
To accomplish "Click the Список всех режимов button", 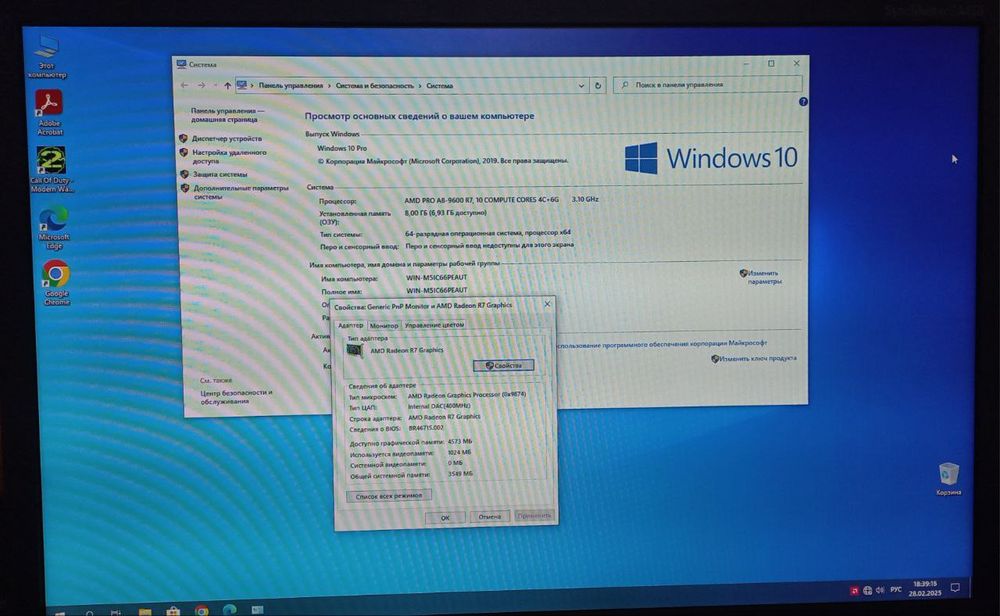I will pos(388,495).
